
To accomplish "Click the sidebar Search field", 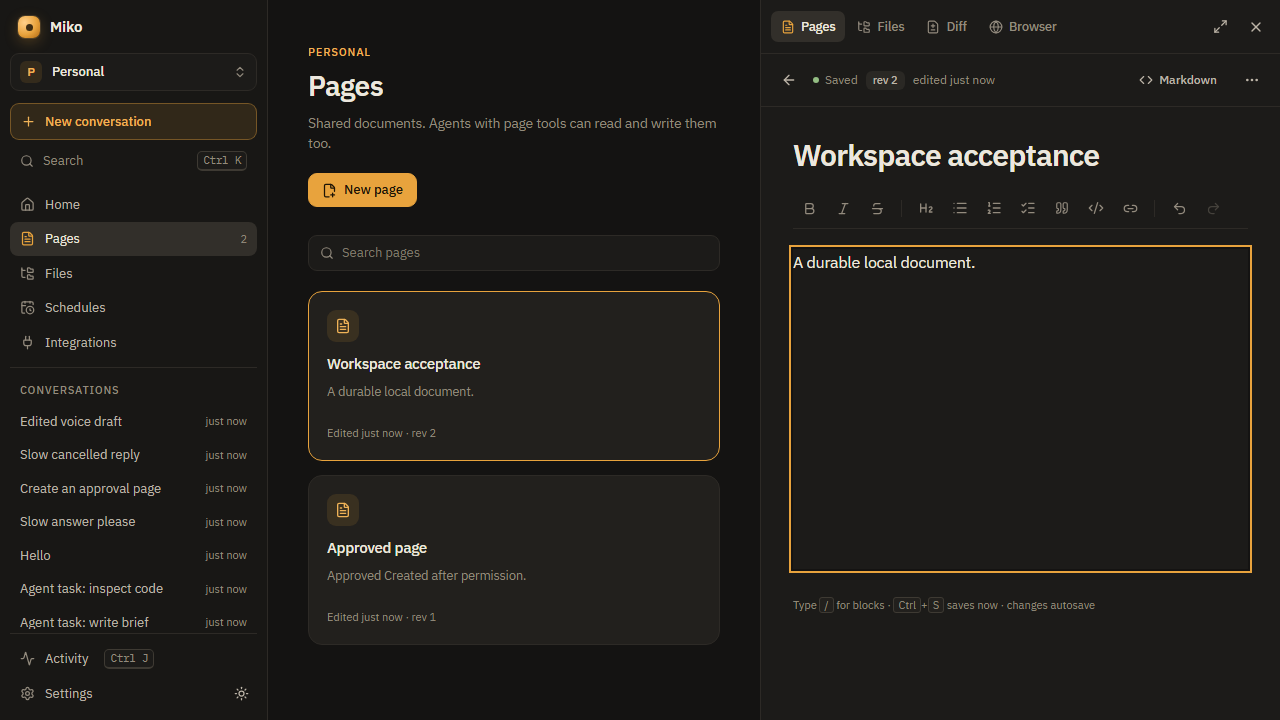I will pyautogui.click(x=133, y=160).
